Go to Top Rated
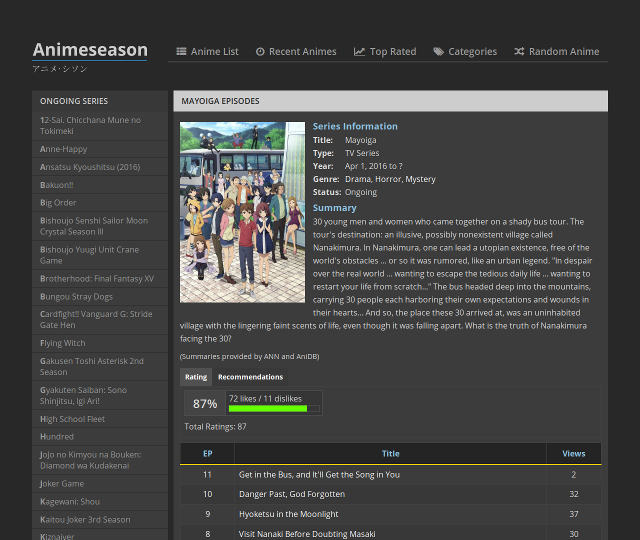This screenshot has height=540, width=640. pyautogui.click(x=385, y=52)
